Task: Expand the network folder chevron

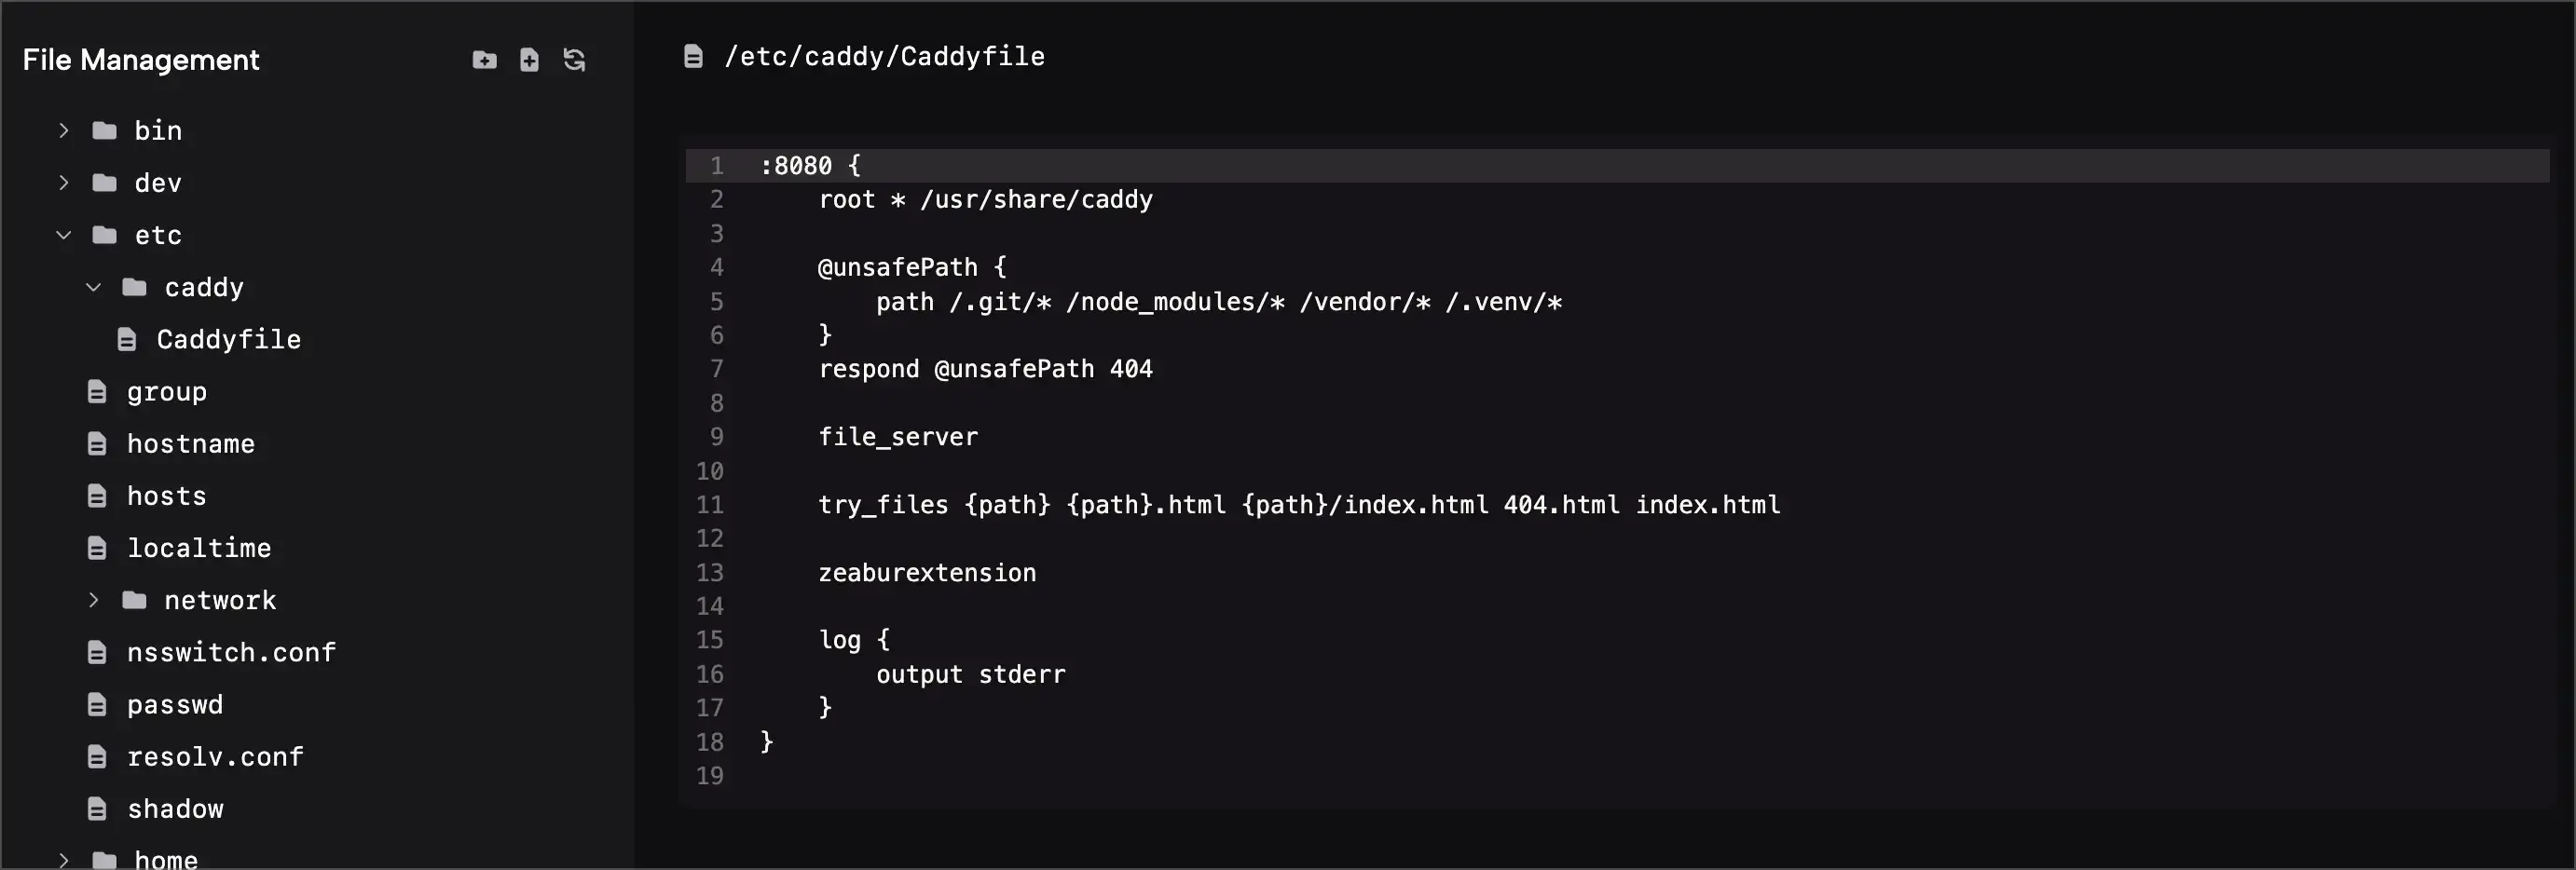Action: (94, 600)
